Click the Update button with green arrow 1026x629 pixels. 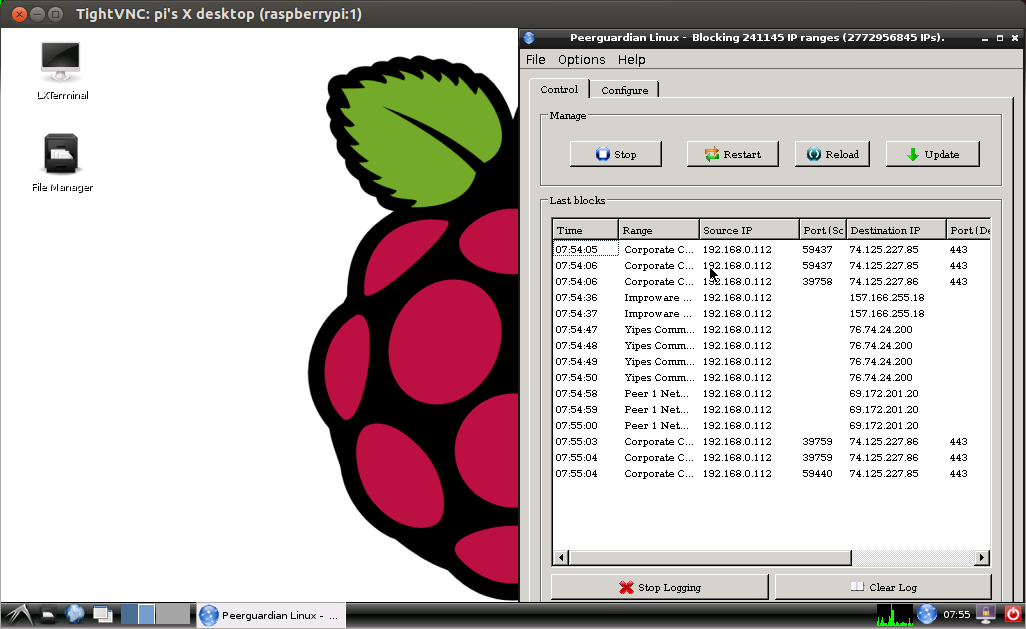coord(932,154)
